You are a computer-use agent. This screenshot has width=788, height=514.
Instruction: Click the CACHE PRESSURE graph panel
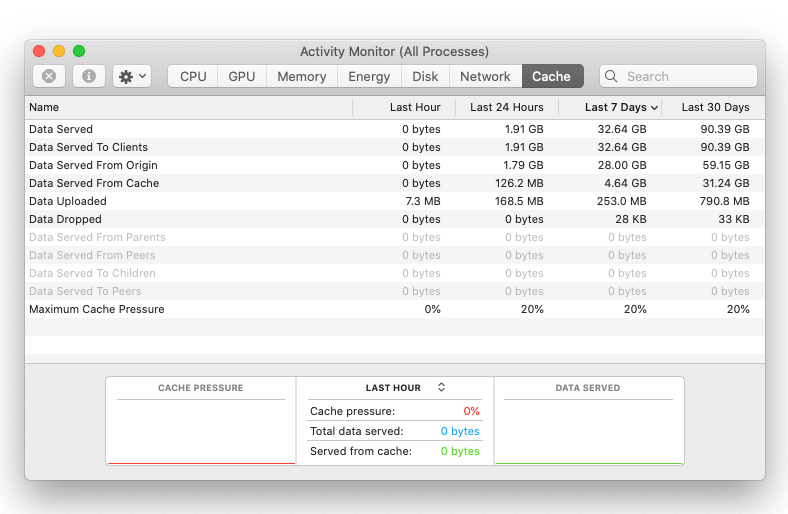coord(201,421)
